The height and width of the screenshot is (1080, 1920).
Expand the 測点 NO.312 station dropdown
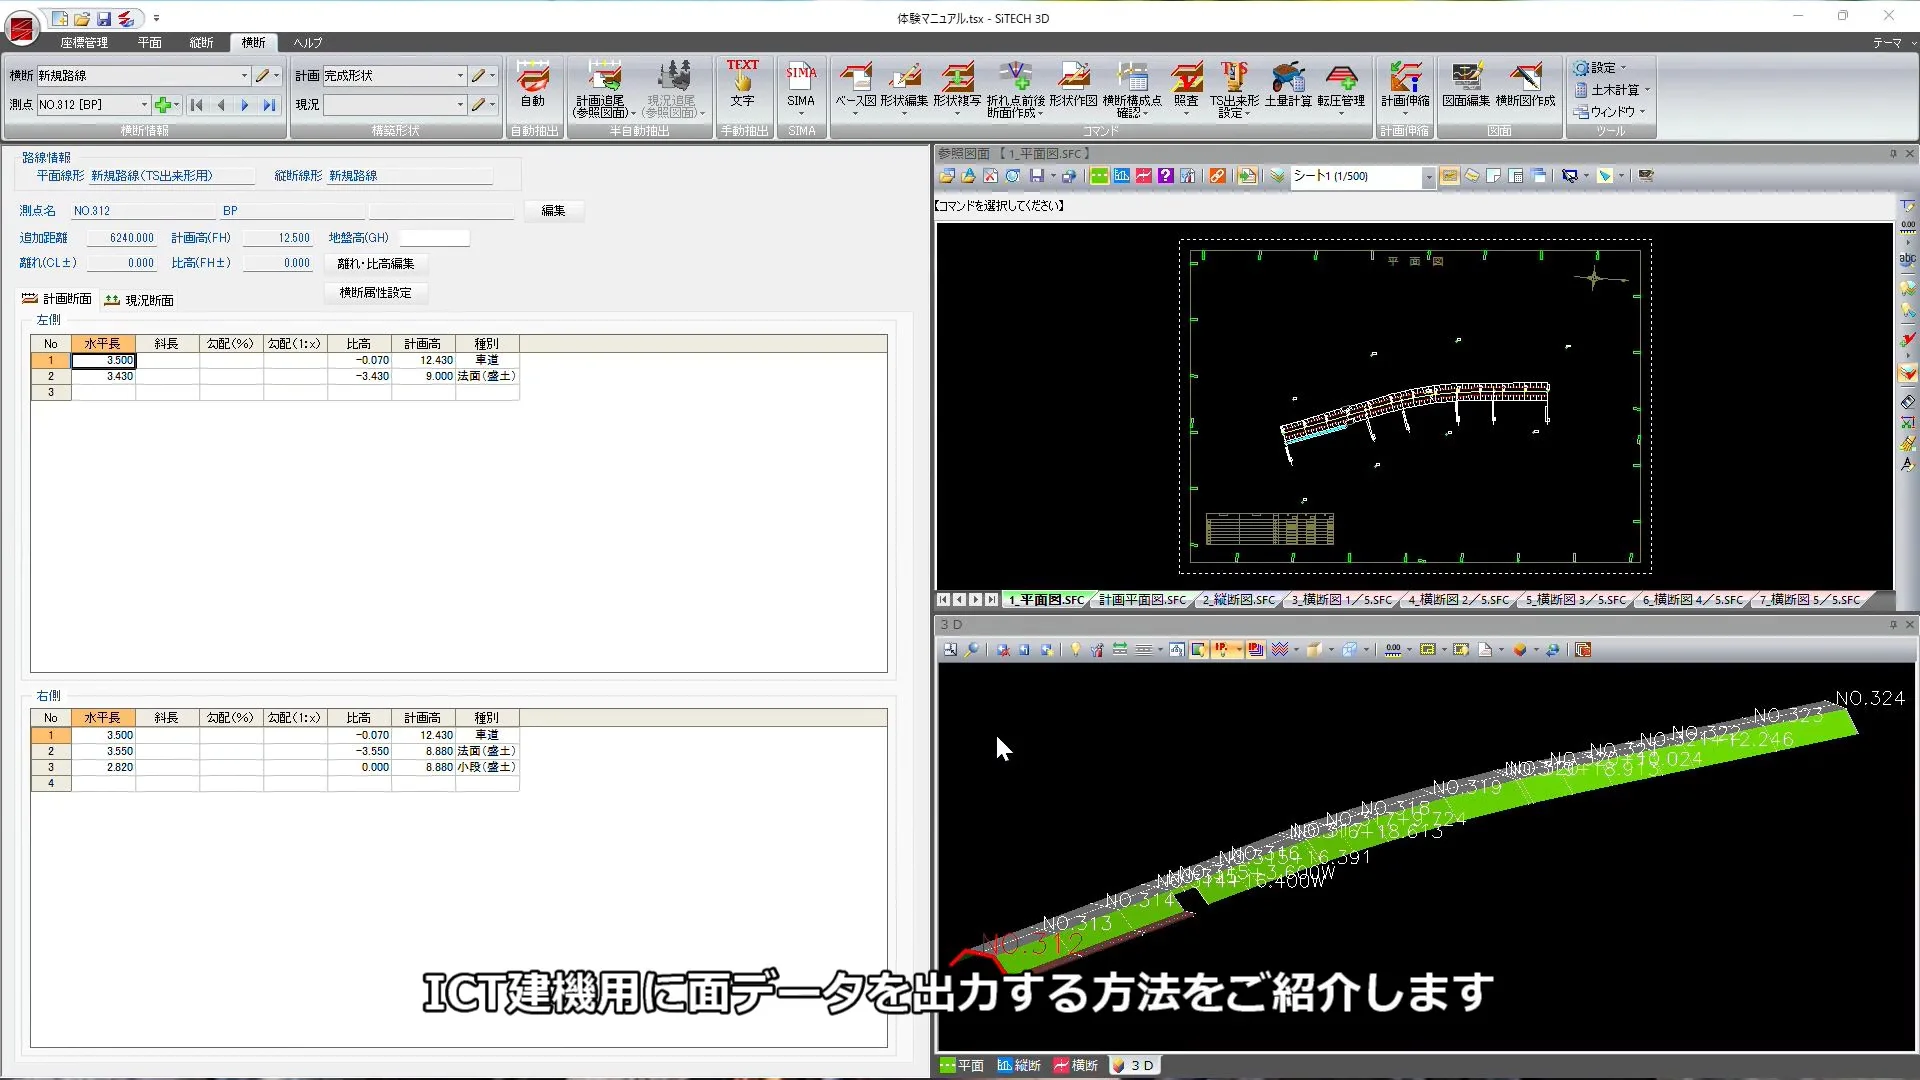[x=144, y=105]
